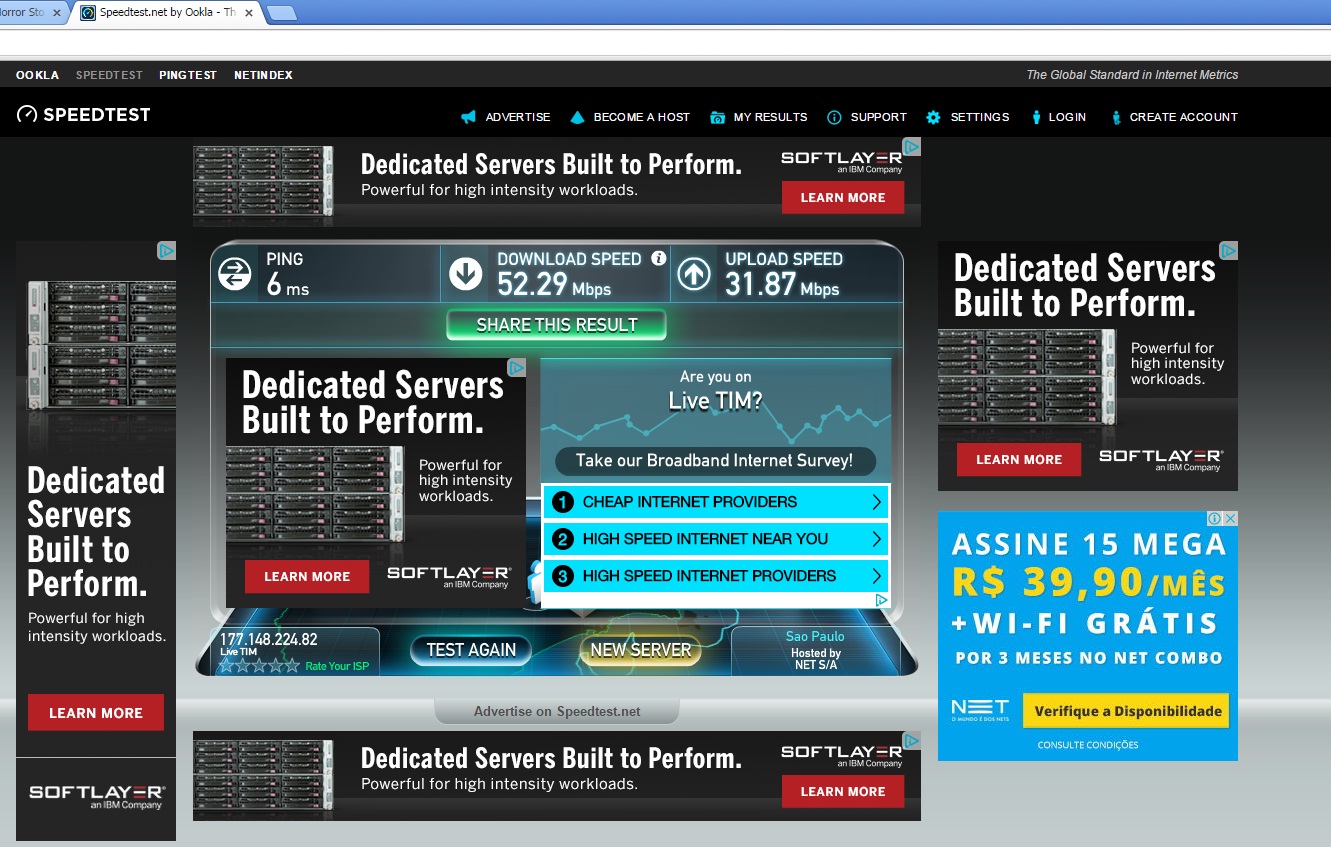Image resolution: width=1331 pixels, height=862 pixels.
Task: Click Share This Result button
Action: 556,325
